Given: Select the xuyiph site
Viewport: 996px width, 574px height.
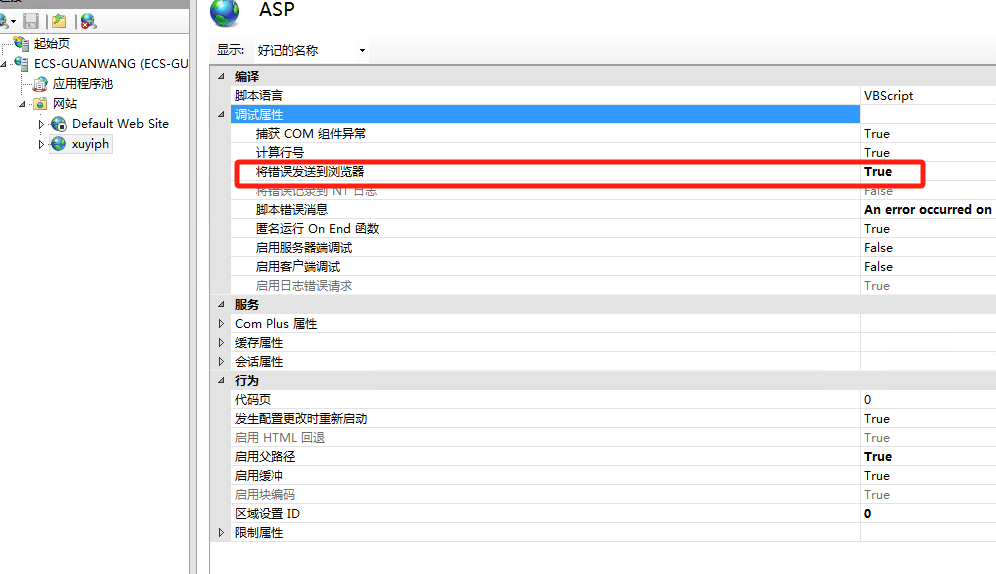Looking at the screenshot, I should [x=90, y=144].
